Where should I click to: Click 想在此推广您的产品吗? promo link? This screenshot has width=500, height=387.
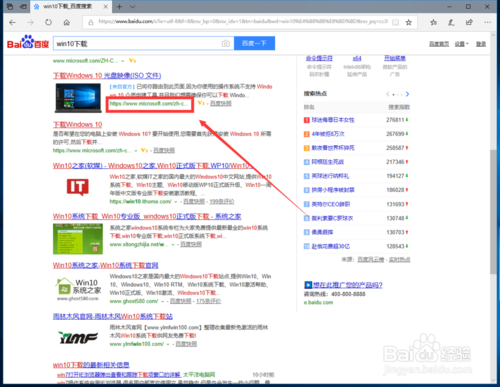pos(347,285)
